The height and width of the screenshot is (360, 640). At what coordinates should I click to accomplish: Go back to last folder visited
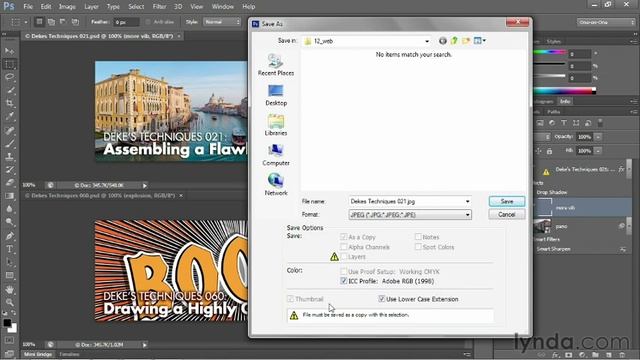click(x=442, y=41)
